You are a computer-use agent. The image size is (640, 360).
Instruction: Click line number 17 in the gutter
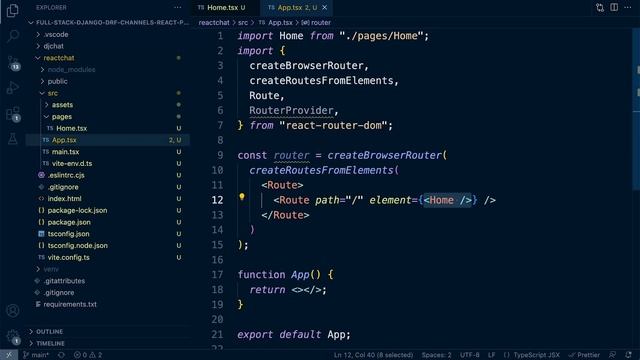coord(217,275)
